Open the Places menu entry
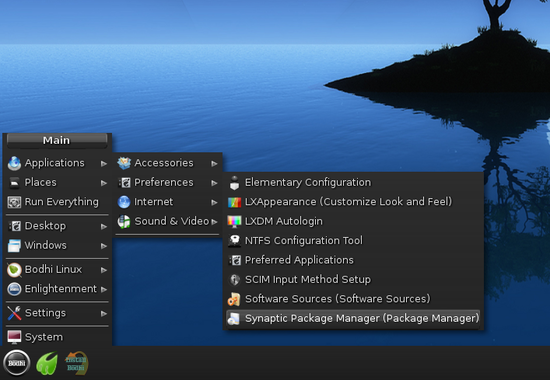The width and height of the screenshot is (550, 380). (57, 182)
